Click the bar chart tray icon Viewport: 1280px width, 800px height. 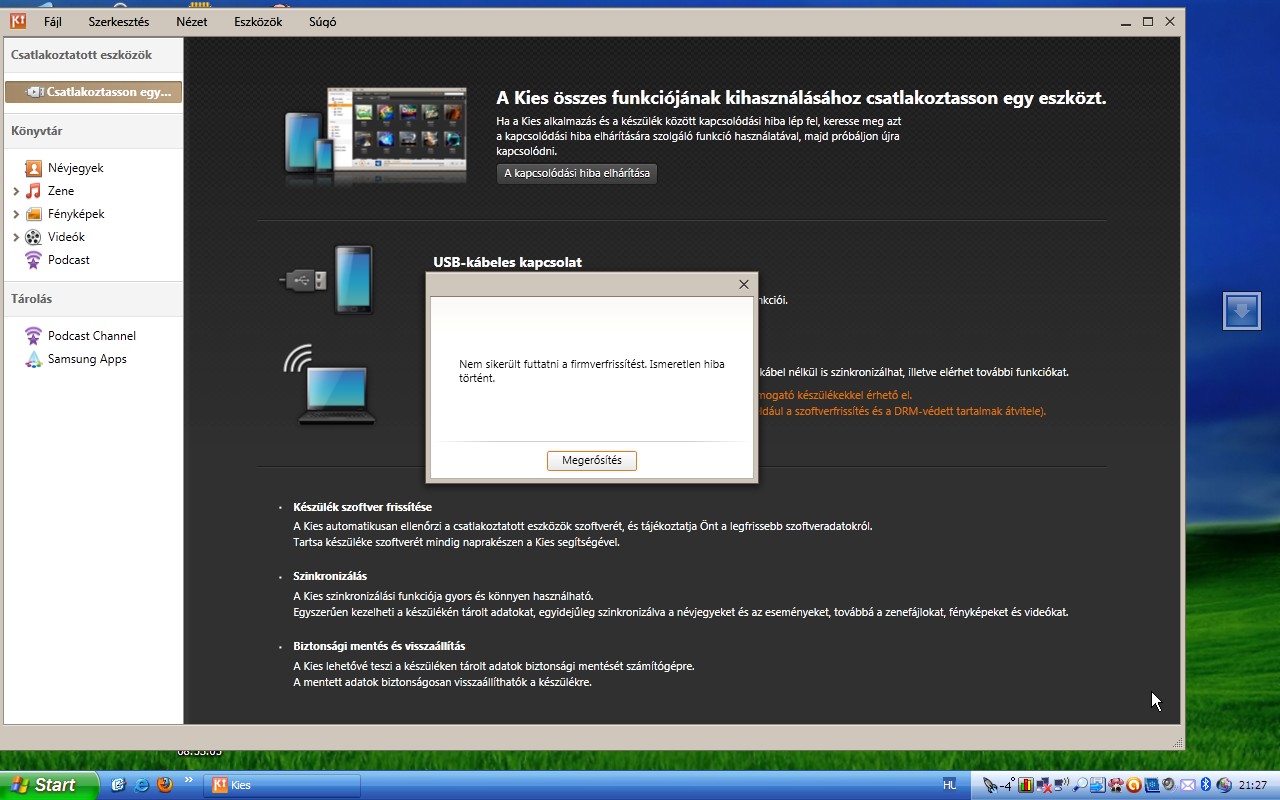1025,785
